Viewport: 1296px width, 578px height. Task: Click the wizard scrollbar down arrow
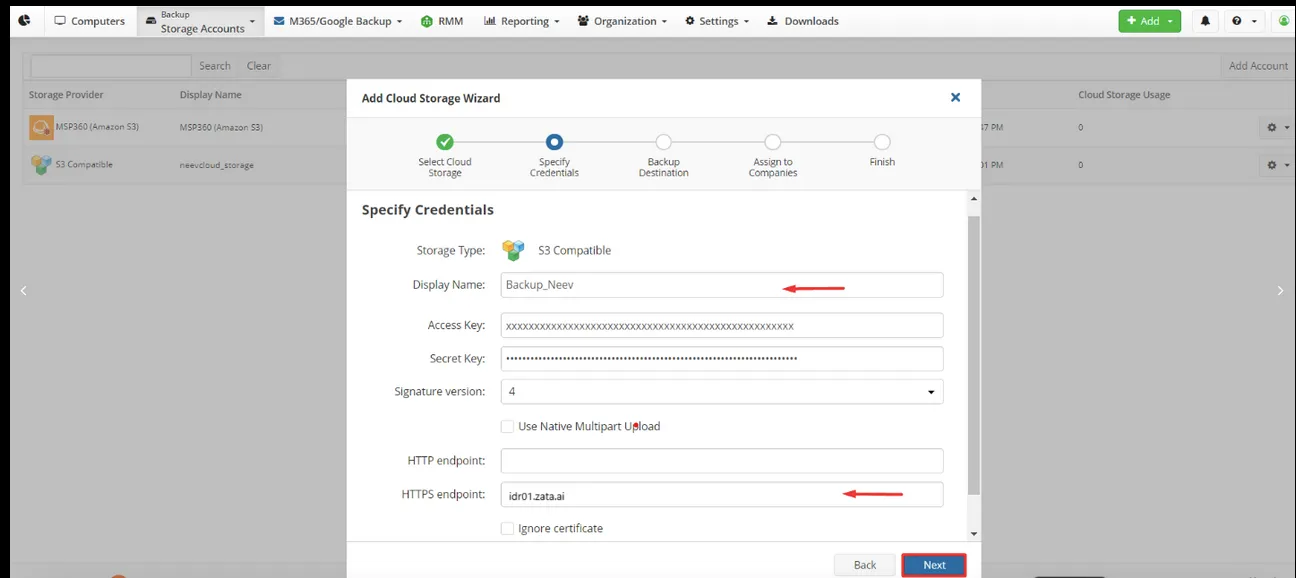click(x=974, y=534)
